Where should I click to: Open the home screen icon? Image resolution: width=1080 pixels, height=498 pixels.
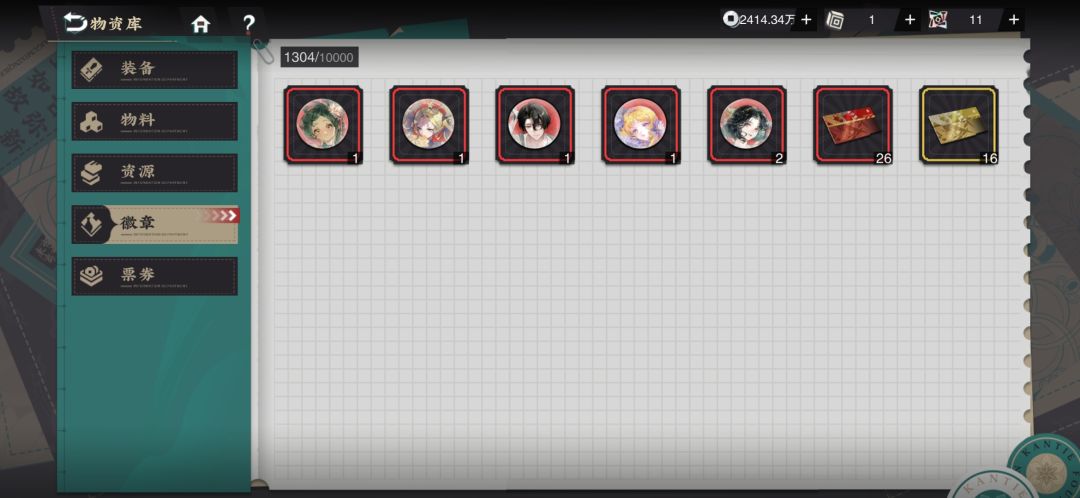tap(200, 24)
